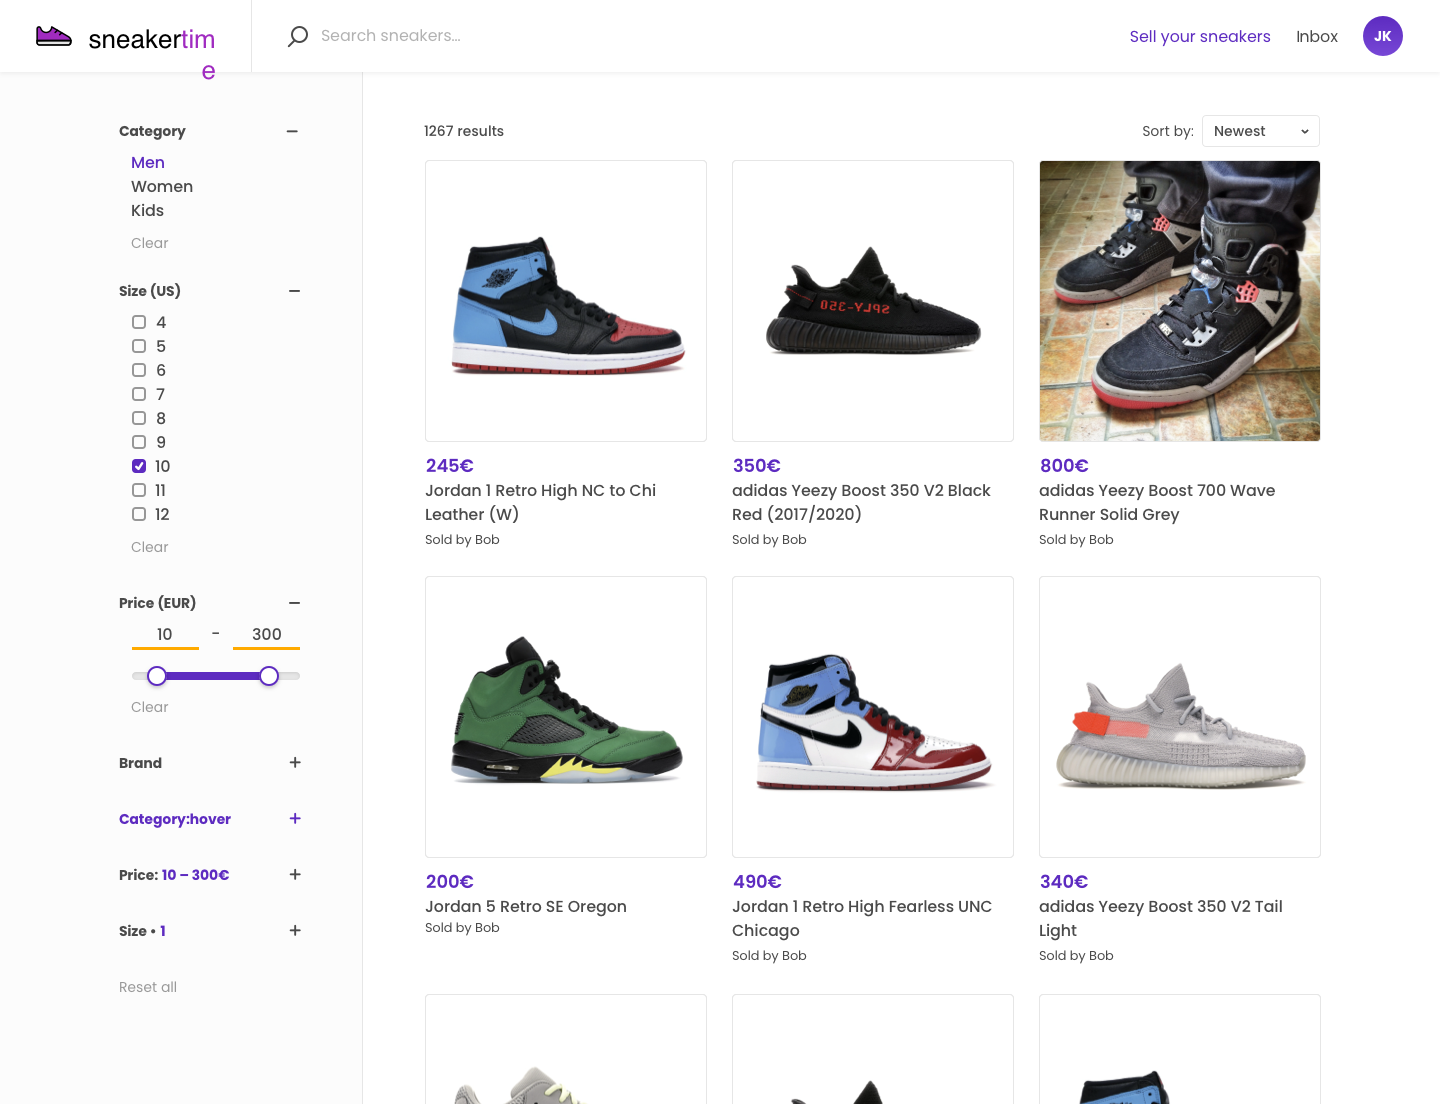The image size is (1440, 1104).
Task: Open the Sort by Newest dropdown
Action: click(1260, 131)
